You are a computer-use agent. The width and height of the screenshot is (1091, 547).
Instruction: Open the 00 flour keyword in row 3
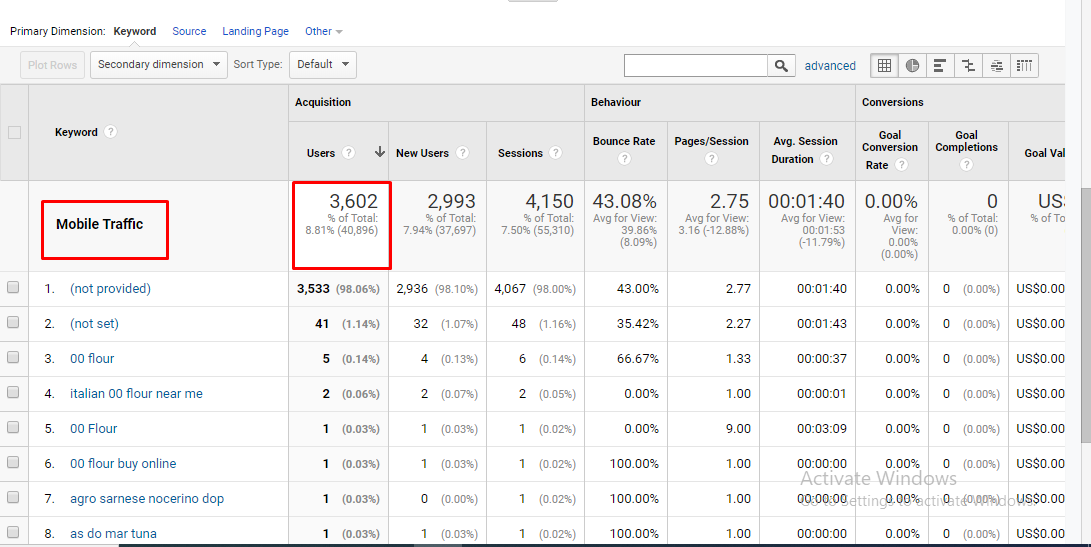click(x=92, y=358)
